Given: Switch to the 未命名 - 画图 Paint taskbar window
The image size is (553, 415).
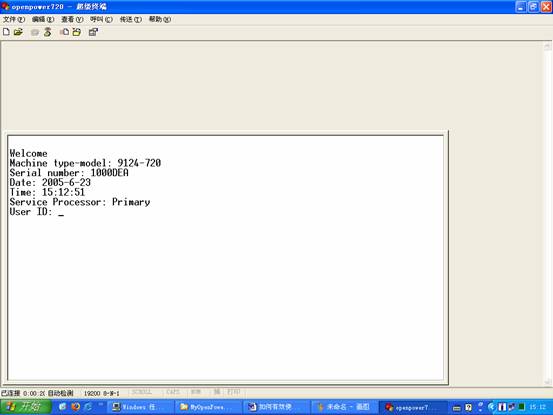Looking at the screenshot, I should click(x=345, y=407).
